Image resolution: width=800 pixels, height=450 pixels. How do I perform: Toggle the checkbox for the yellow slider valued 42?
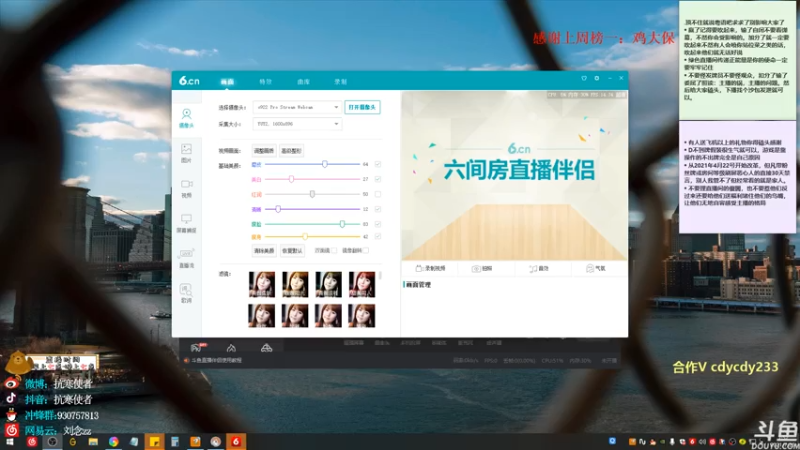pyautogui.click(x=378, y=236)
